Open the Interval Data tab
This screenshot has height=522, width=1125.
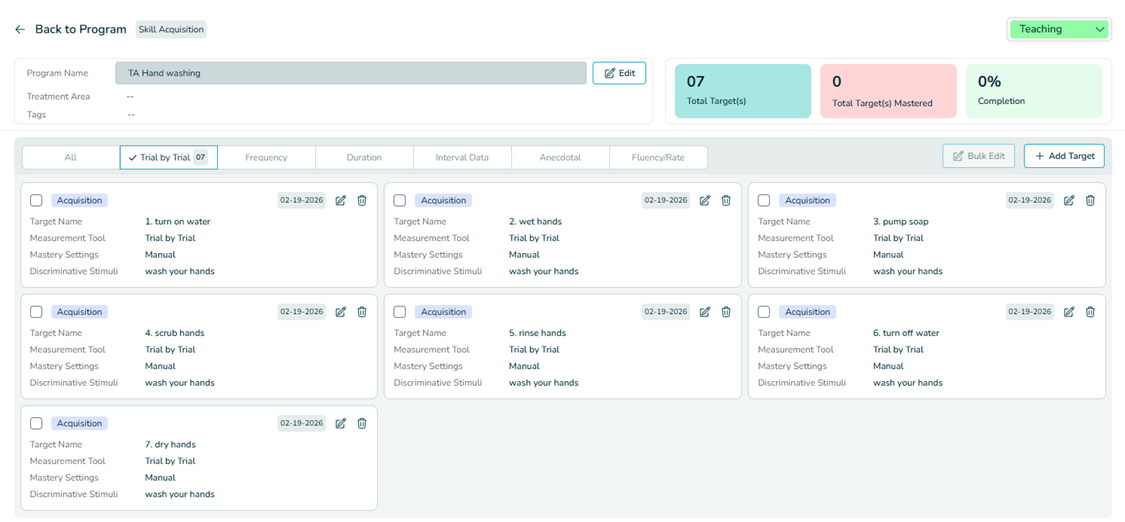point(462,157)
